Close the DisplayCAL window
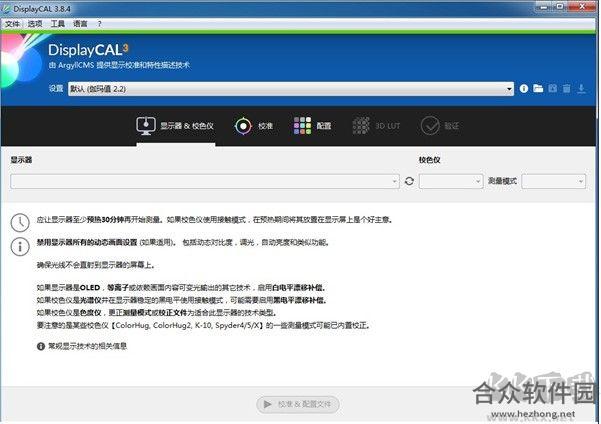 [x=582, y=7]
